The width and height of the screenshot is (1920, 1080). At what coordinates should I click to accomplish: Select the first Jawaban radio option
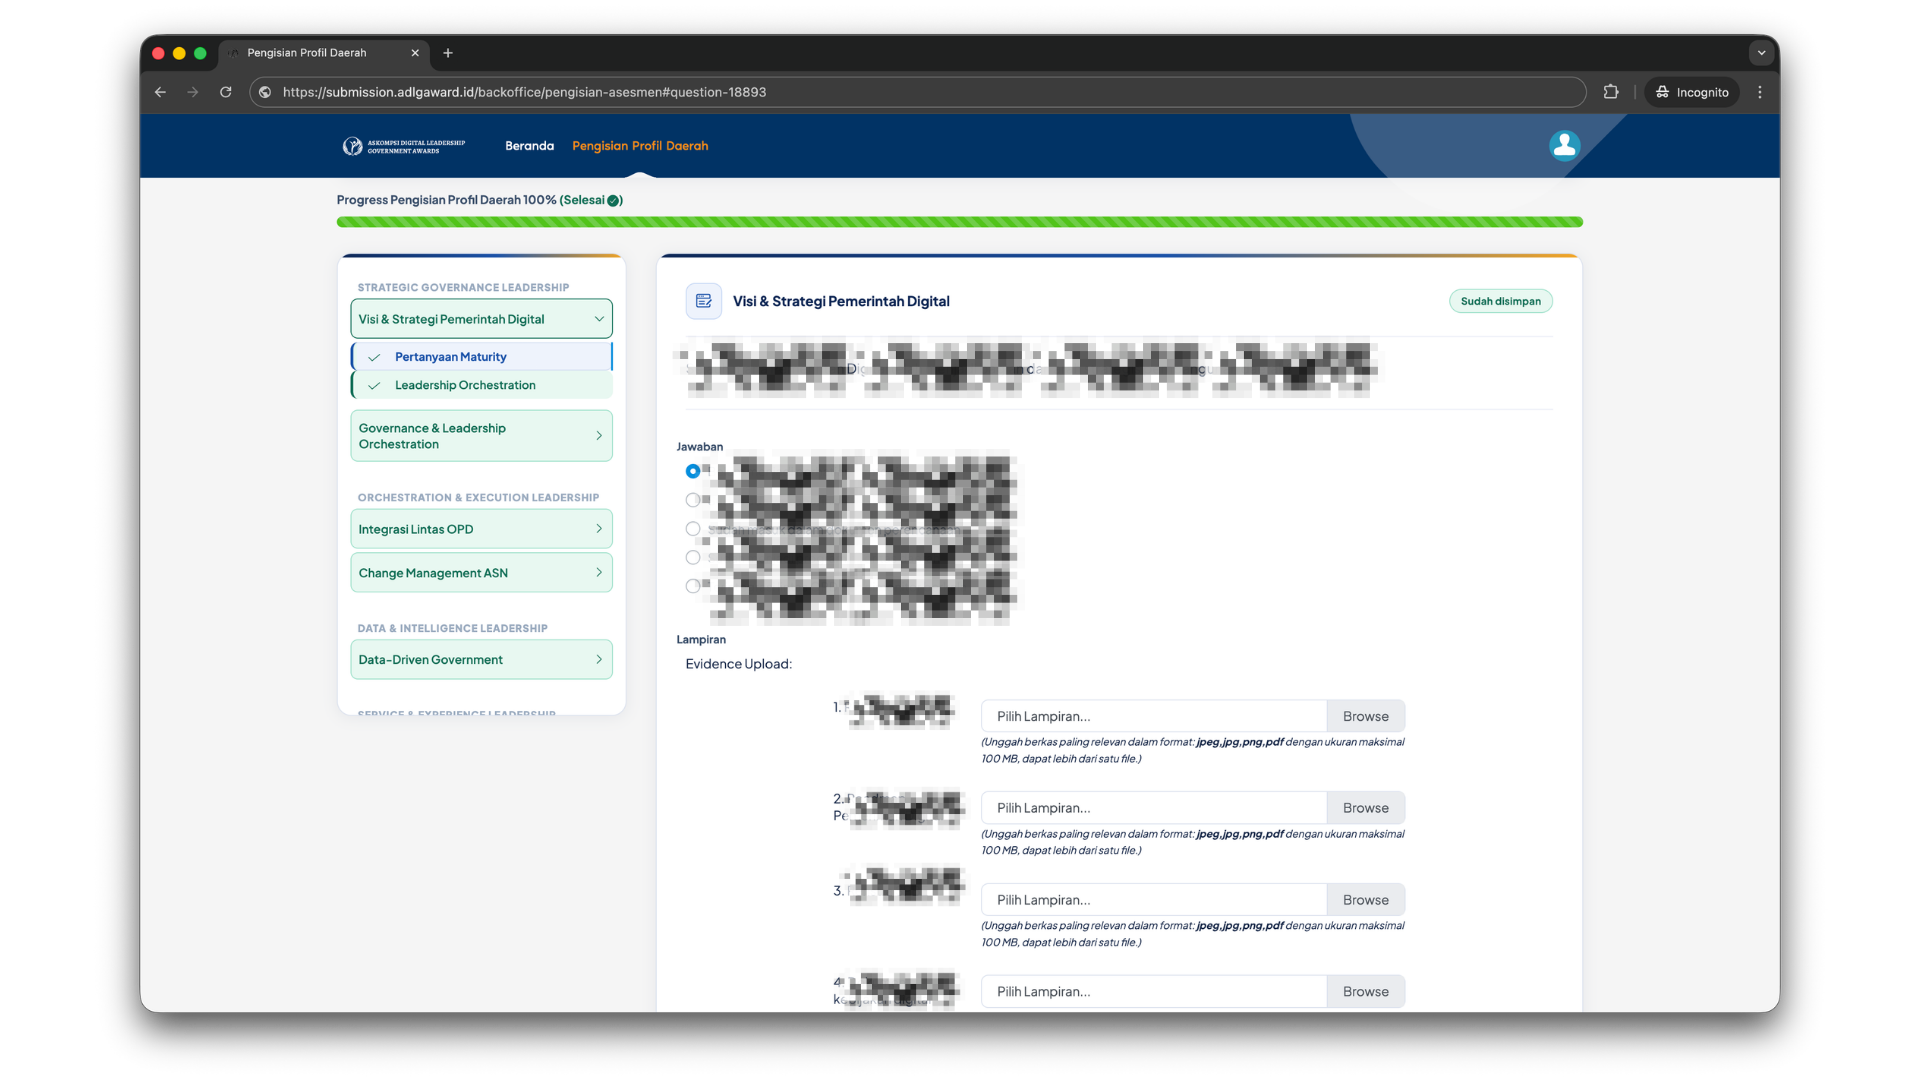tap(693, 471)
